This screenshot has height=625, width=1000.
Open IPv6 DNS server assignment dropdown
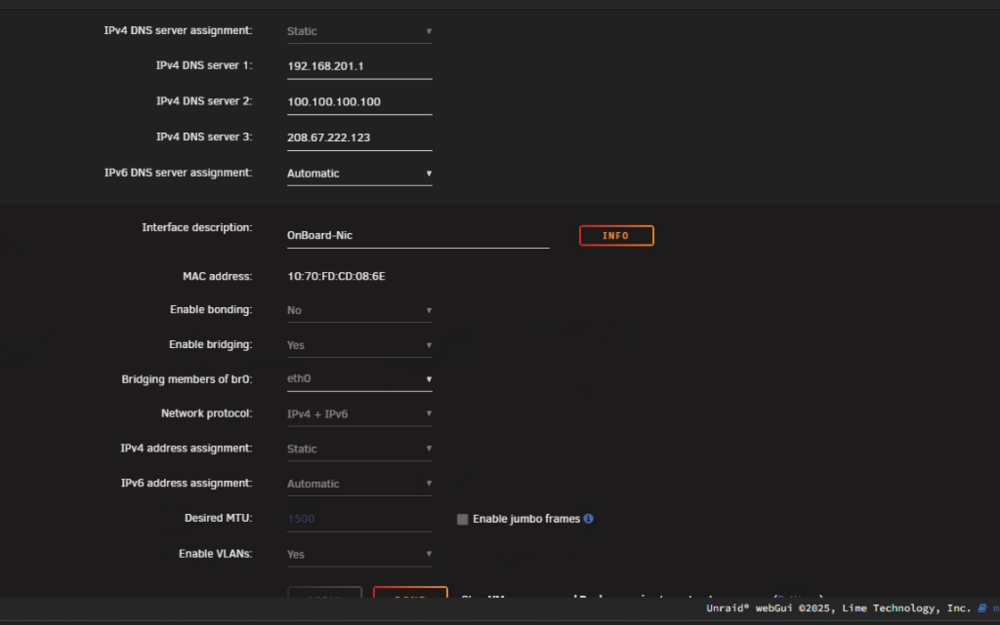(x=360, y=173)
